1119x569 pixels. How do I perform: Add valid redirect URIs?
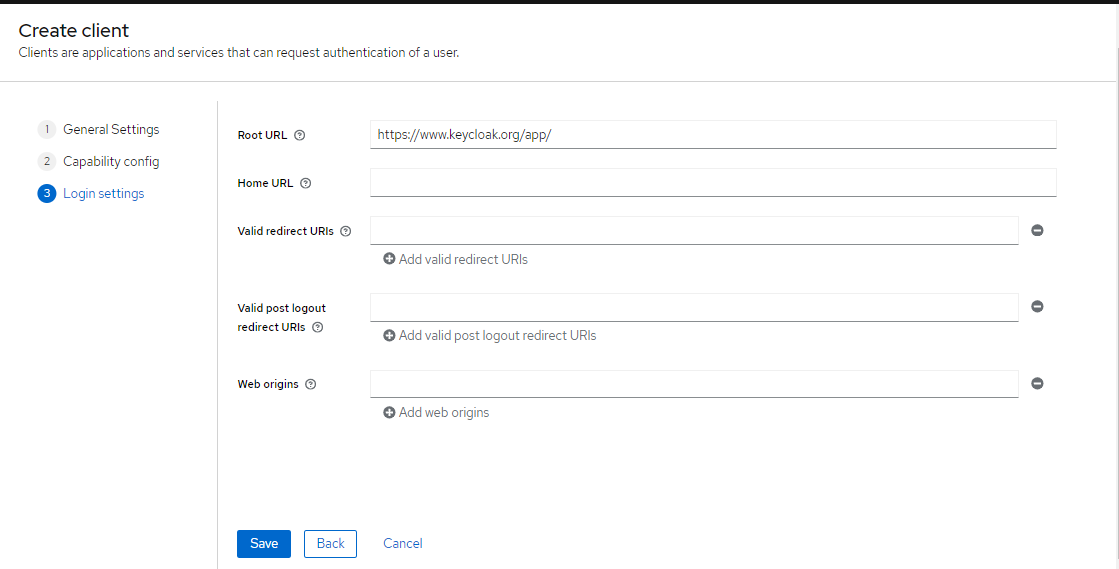455,259
